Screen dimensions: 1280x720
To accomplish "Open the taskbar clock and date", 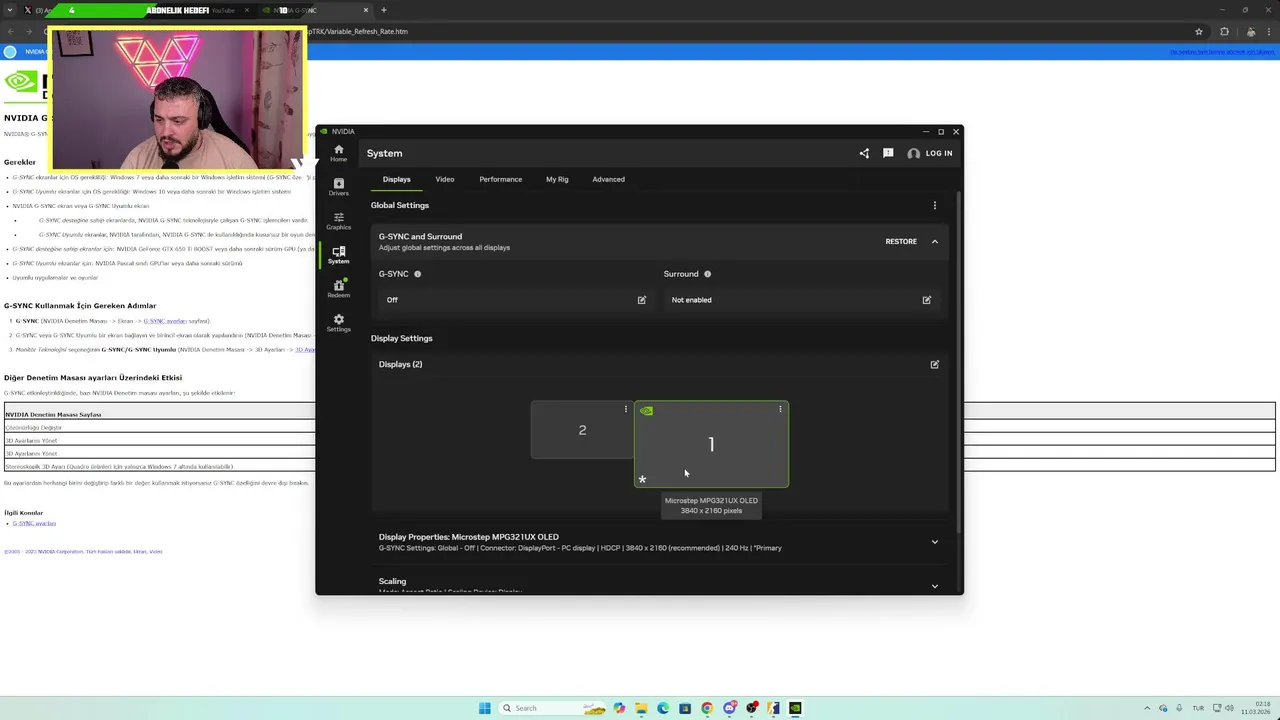I will (x=1254, y=708).
